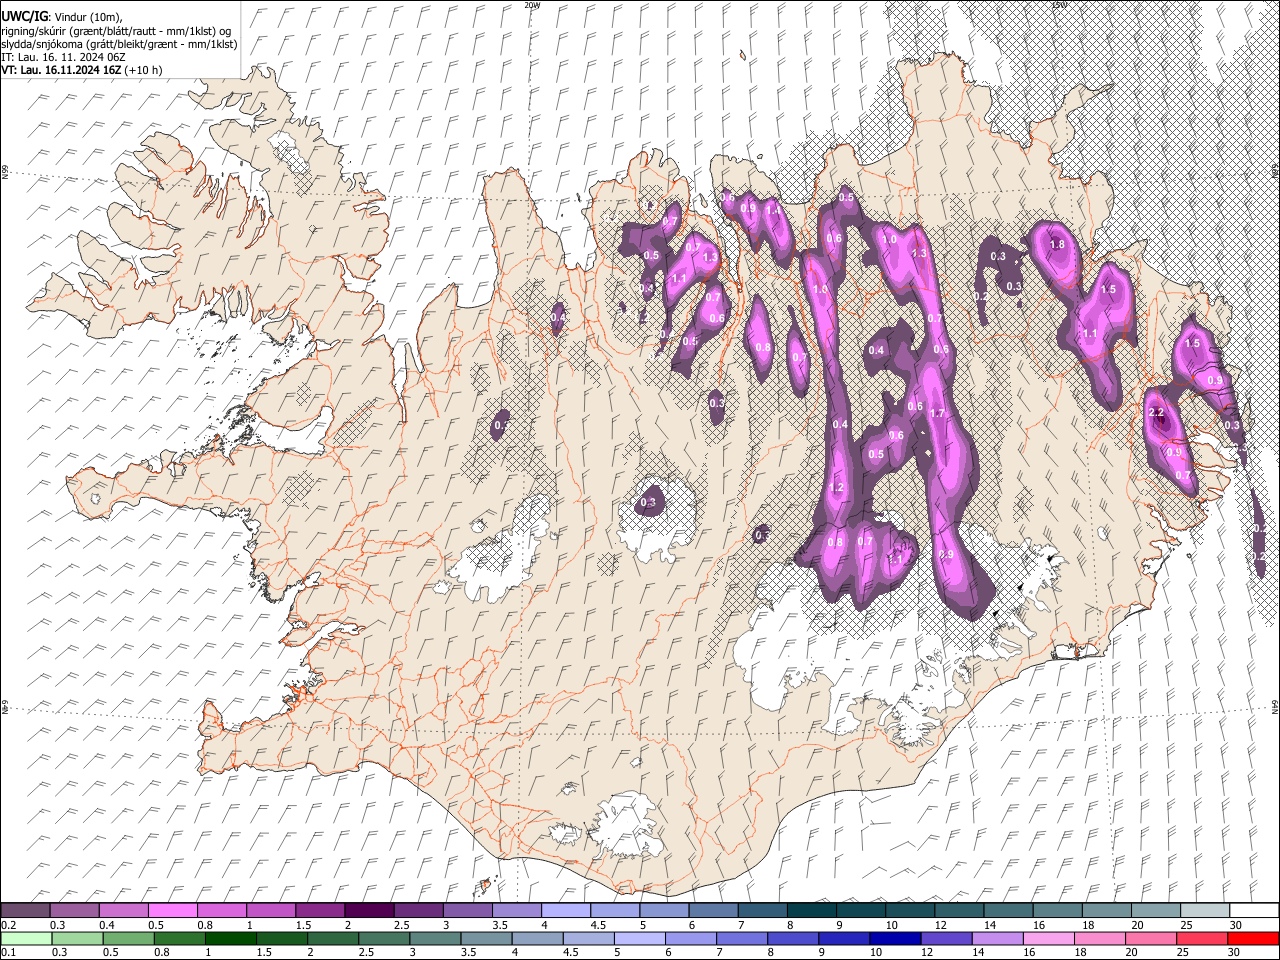The height and width of the screenshot is (960, 1280).
Task: Click the 'rigning/skúrir' legend description line
Action: point(115,31)
